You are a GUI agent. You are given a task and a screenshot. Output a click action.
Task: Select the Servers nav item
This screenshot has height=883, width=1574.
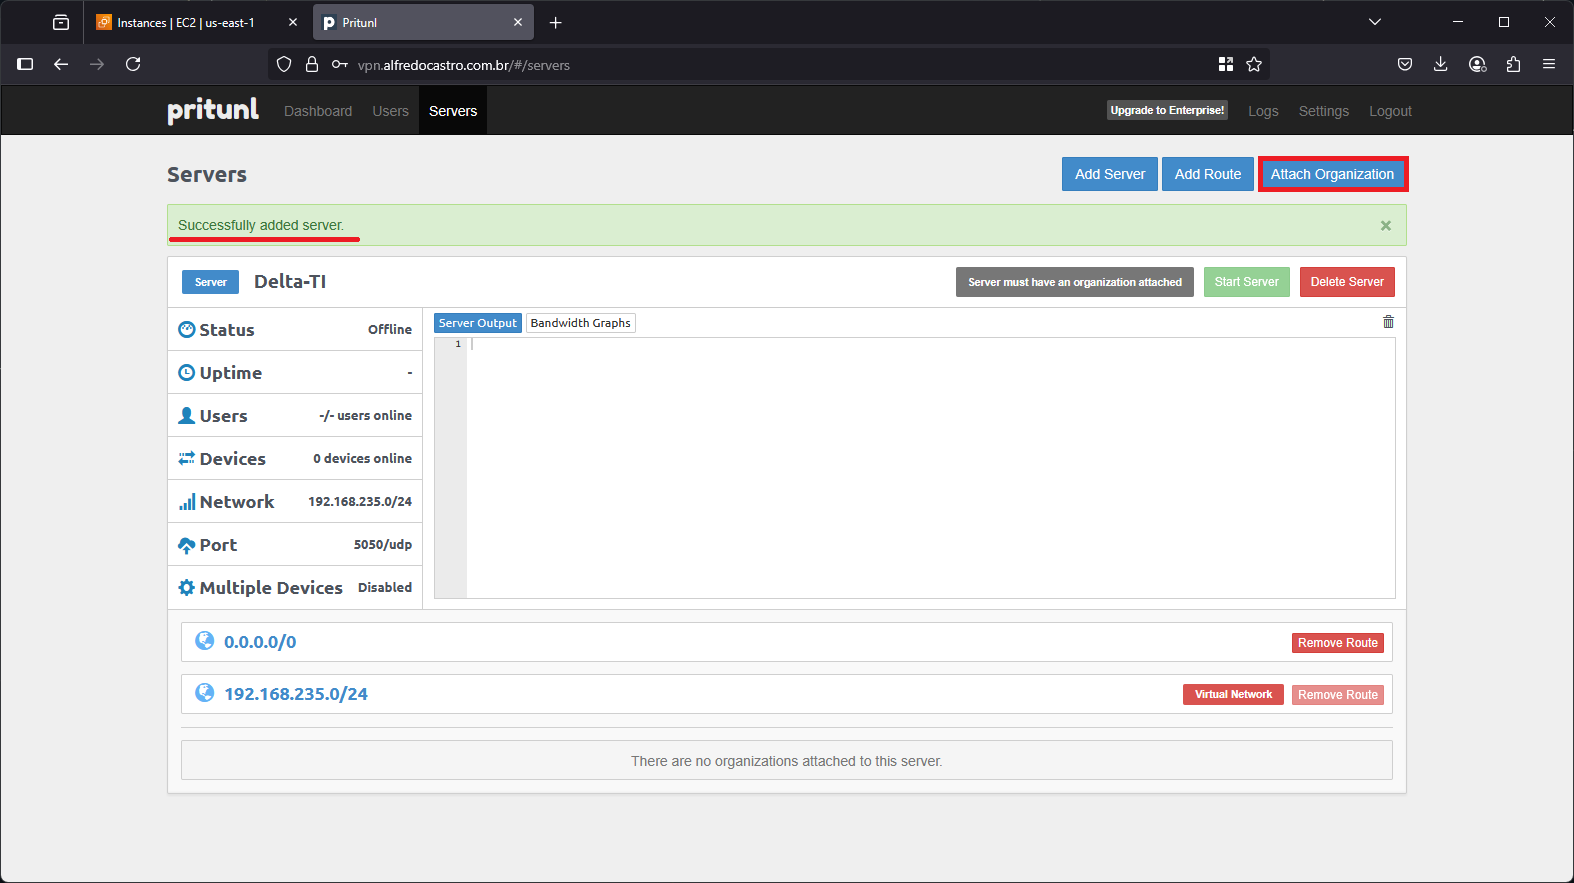453,111
